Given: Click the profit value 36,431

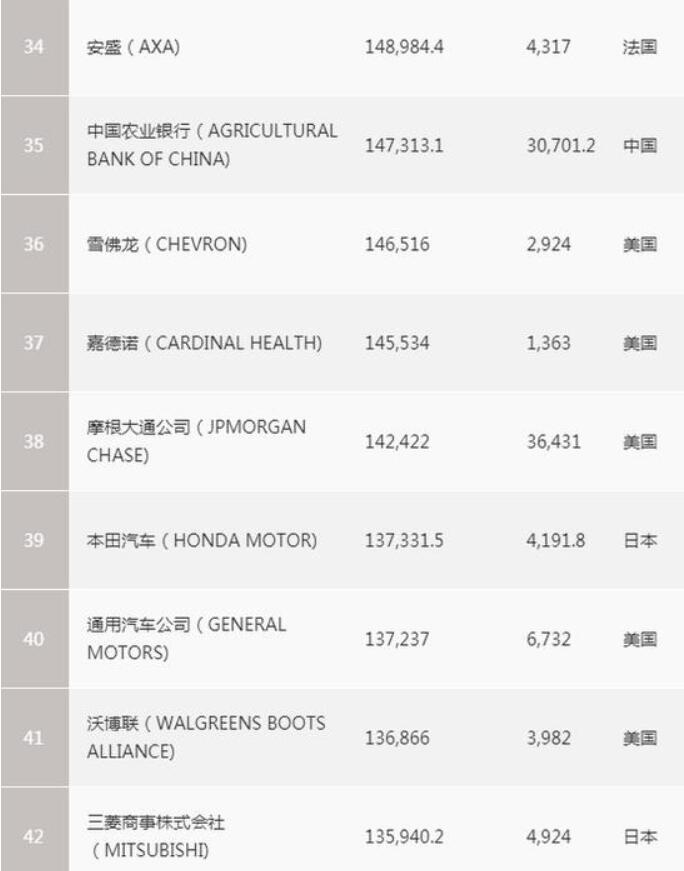Looking at the screenshot, I should click(552, 441).
